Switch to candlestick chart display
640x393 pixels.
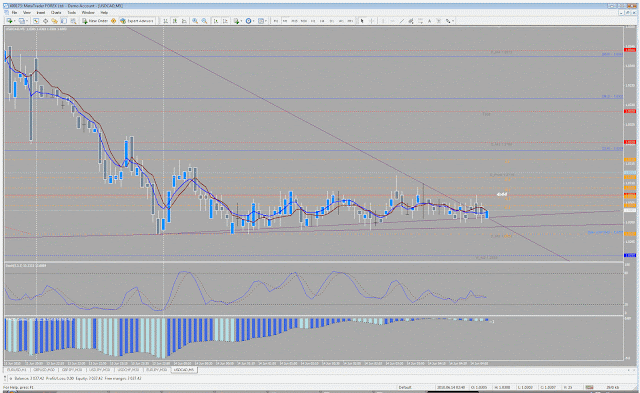click(x=175, y=21)
